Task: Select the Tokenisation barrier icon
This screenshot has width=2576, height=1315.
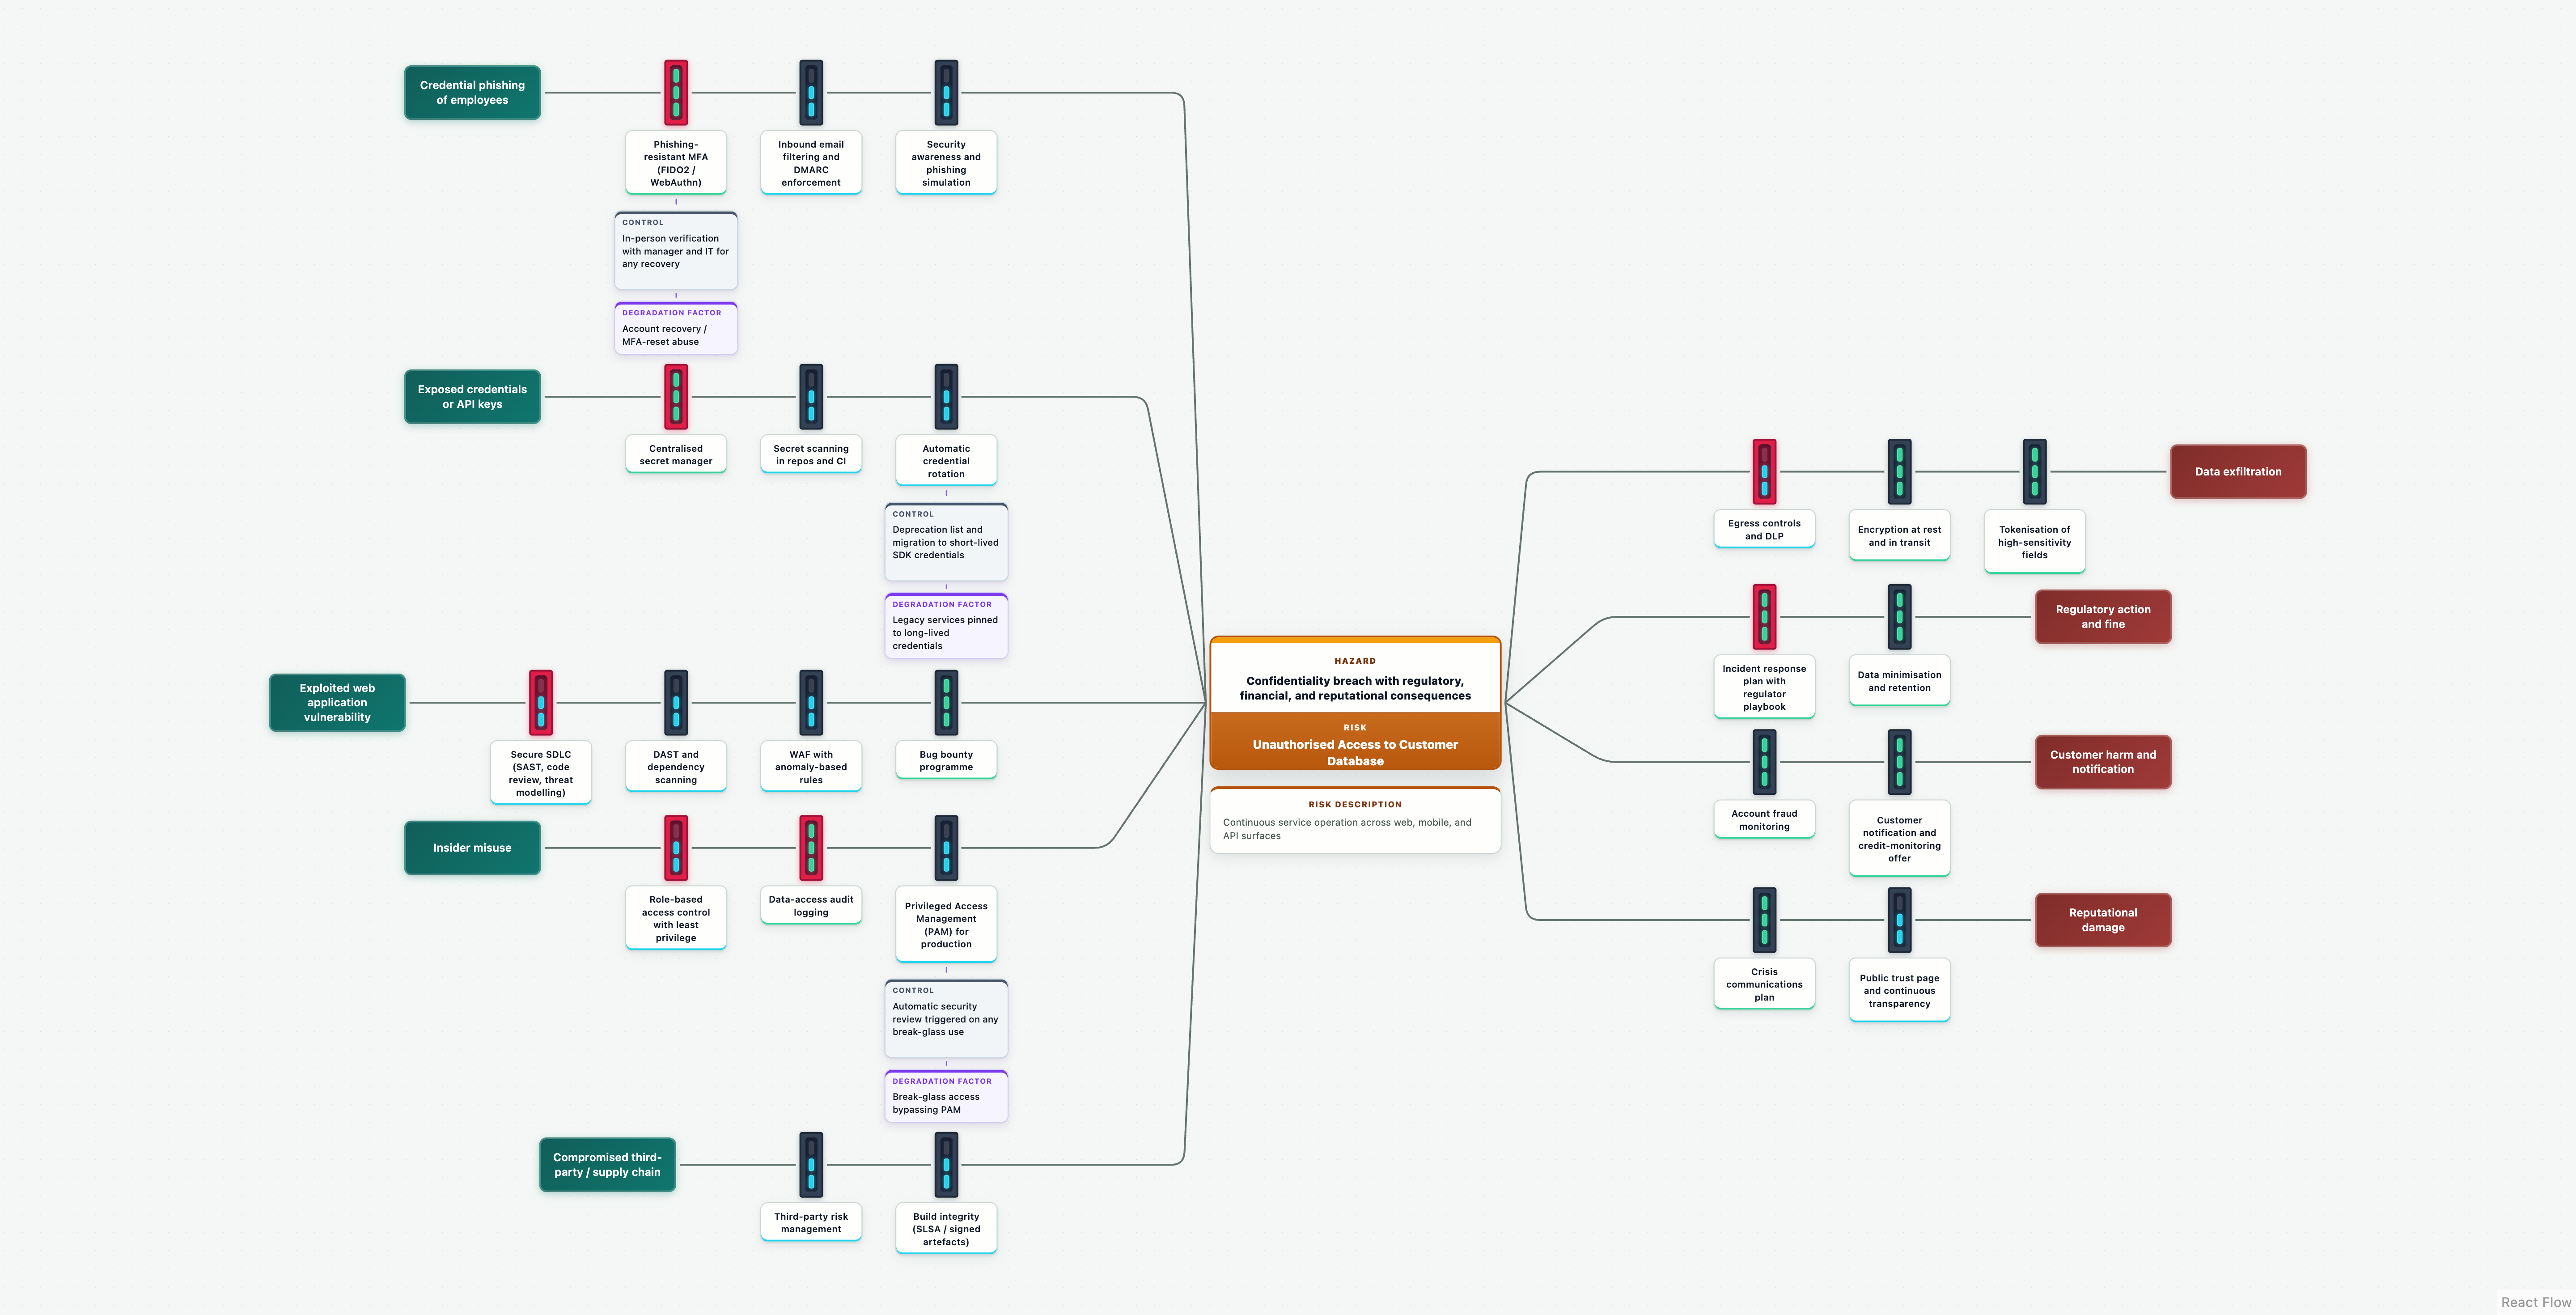Action: [x=2034, y=472]
